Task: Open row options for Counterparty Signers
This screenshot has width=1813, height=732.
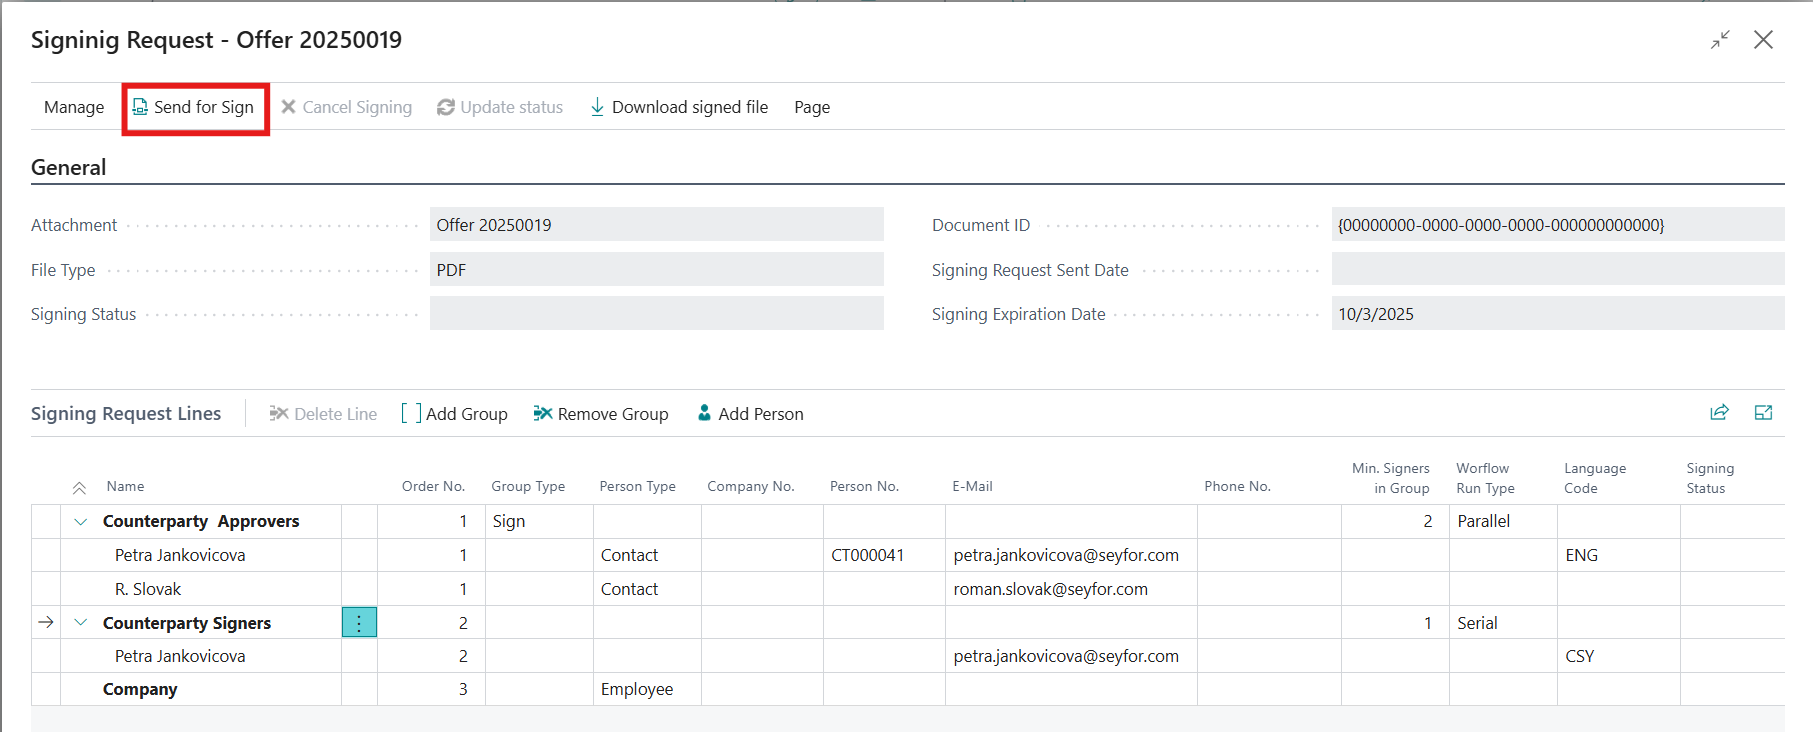Action: coord(359,623)
